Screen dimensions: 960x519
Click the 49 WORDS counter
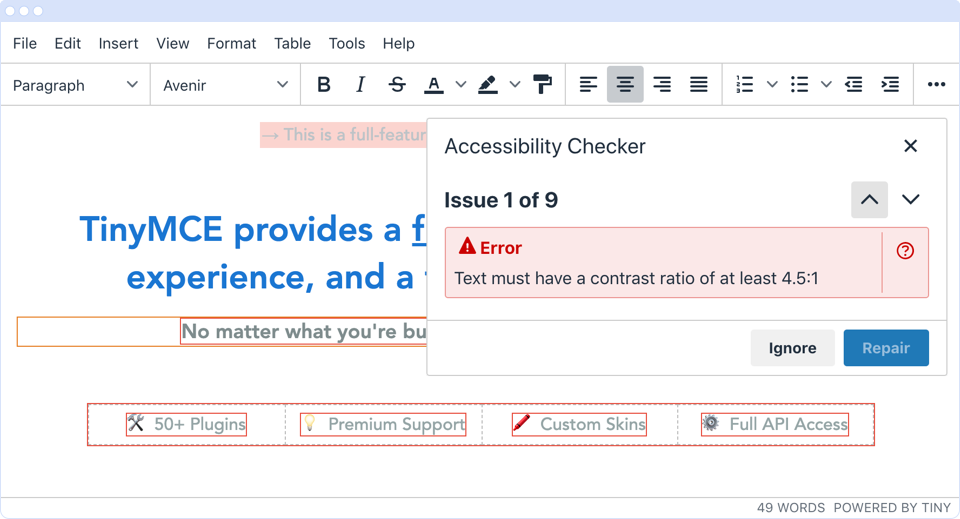point(791,508)
